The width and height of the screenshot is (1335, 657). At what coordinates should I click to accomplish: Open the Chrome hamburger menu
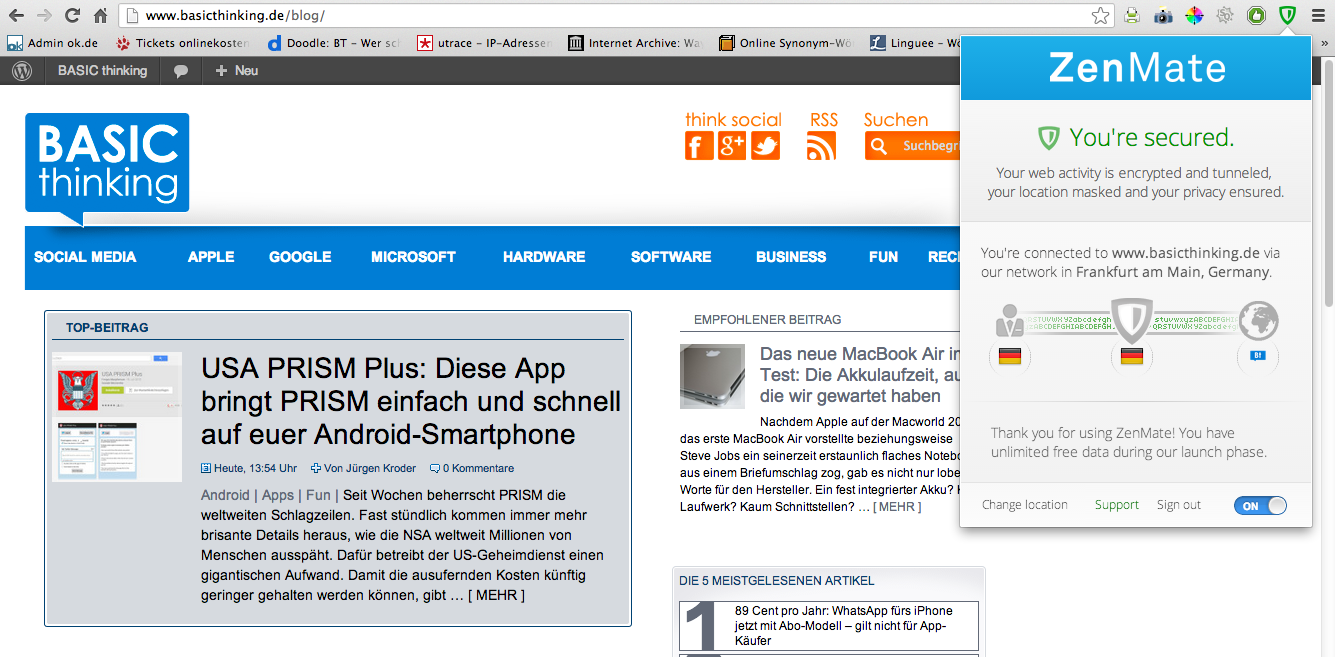1318,15
